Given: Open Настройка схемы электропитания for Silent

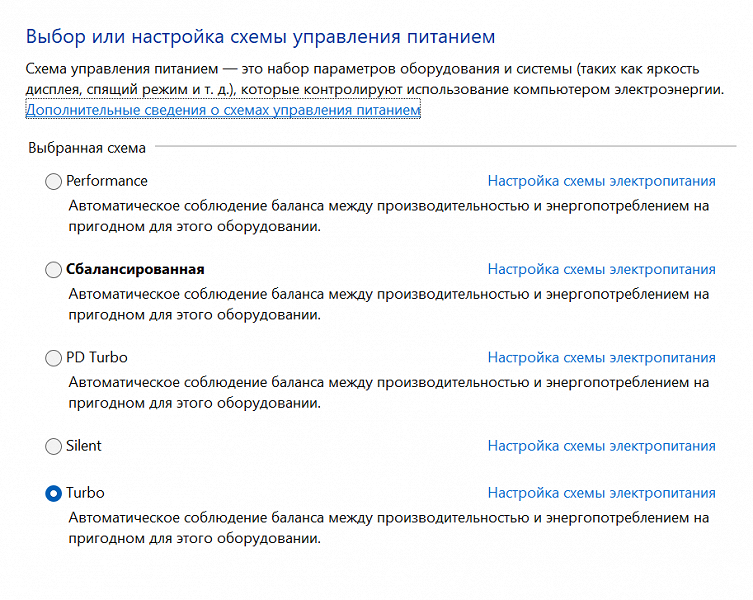Looking at the screenshot, I should point(601,446).
